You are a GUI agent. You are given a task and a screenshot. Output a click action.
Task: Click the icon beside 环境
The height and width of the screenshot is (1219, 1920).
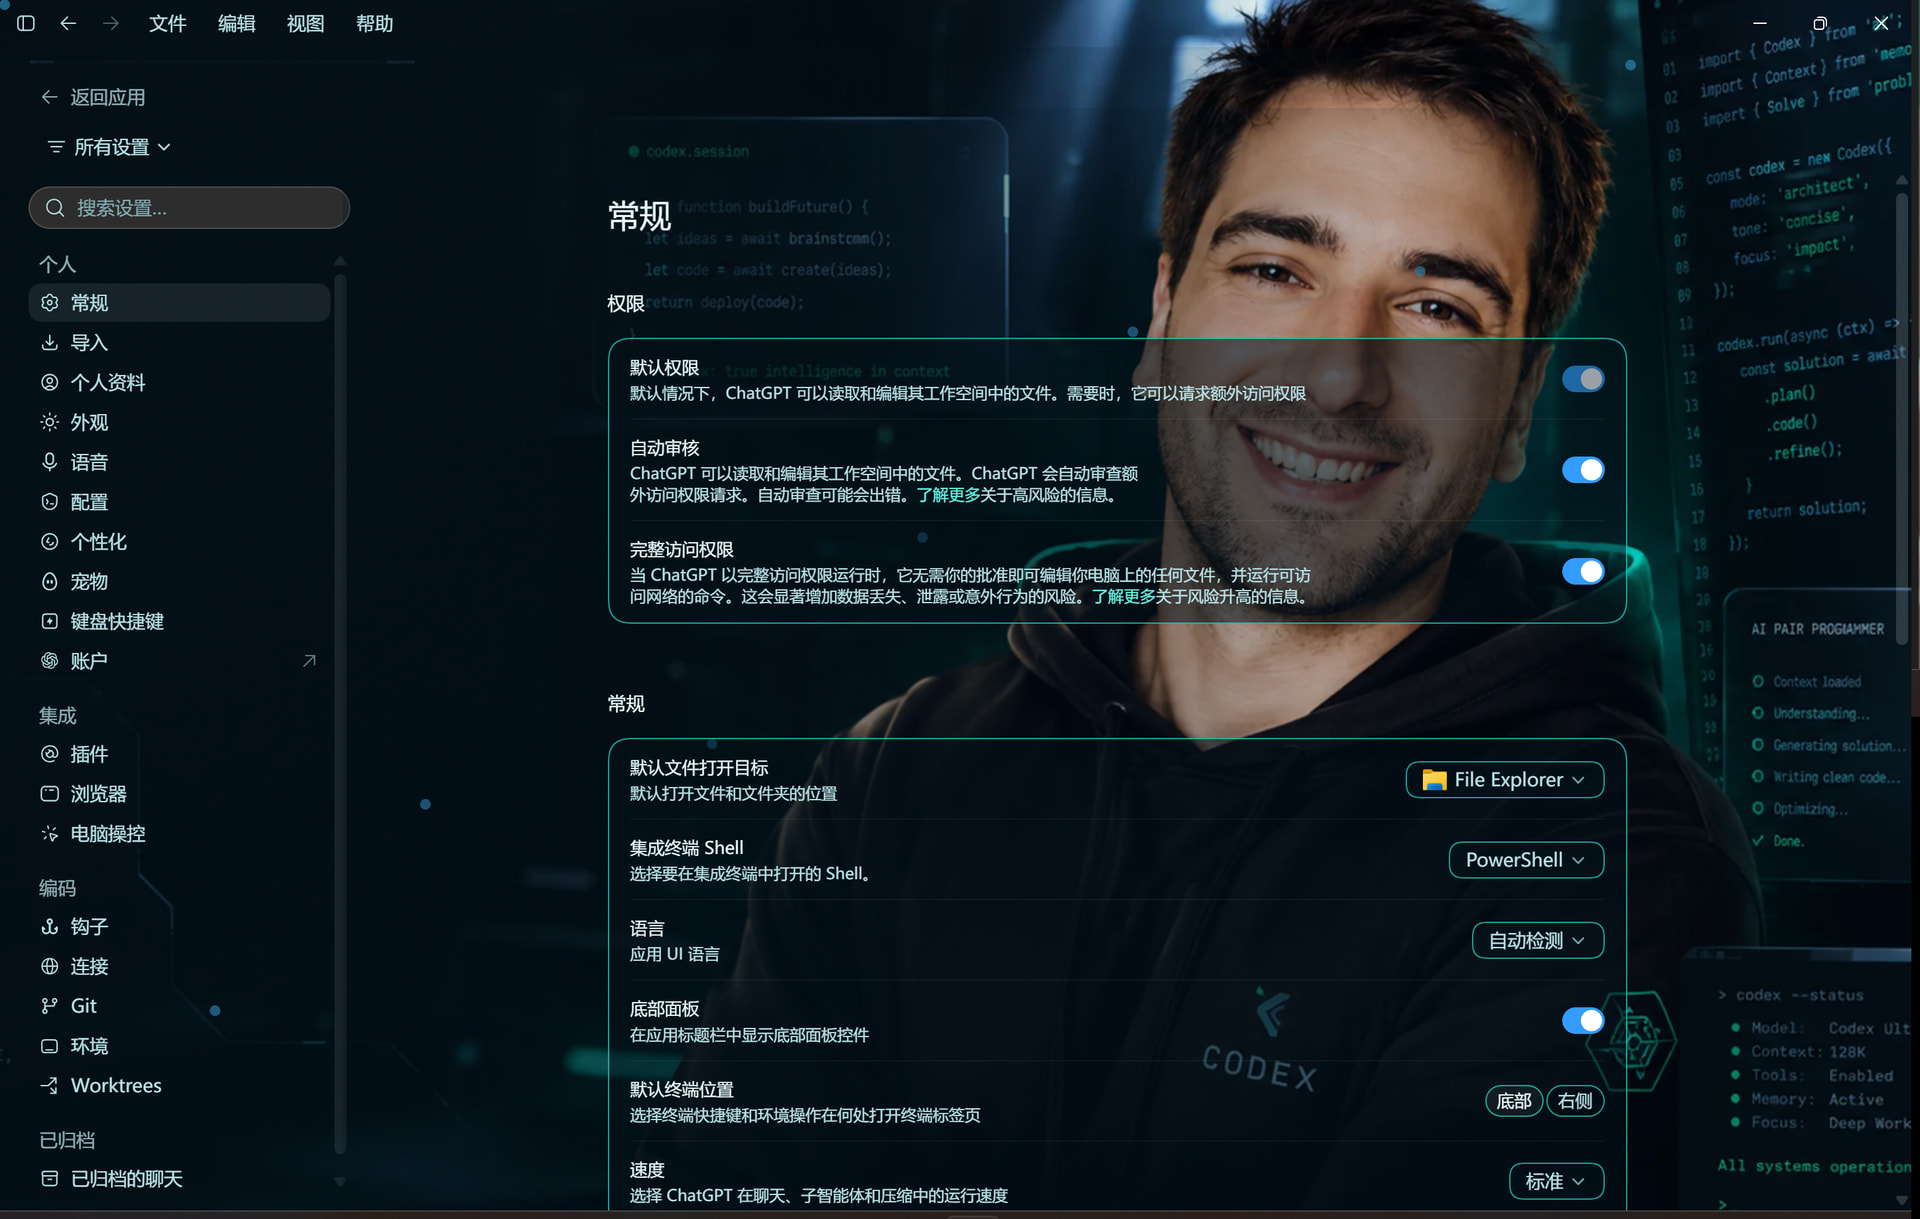tap(49, 1046)
